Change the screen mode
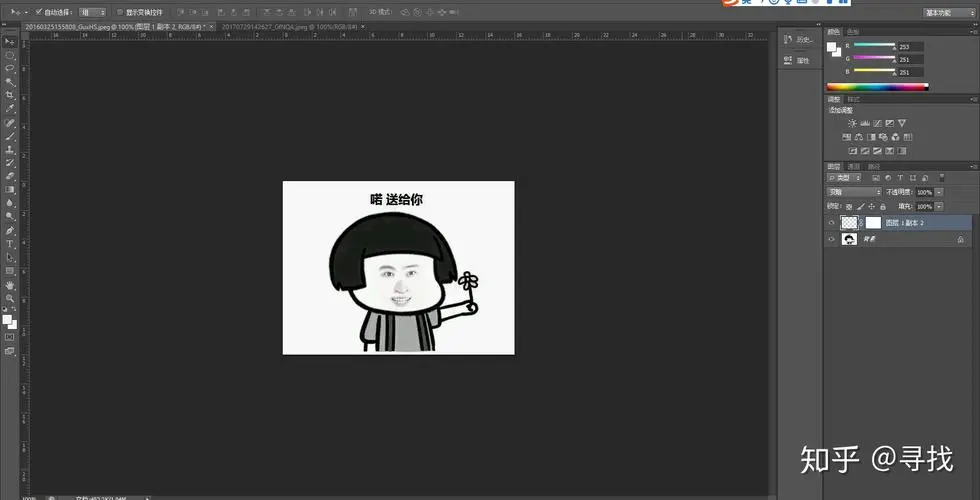 point(10,351)
